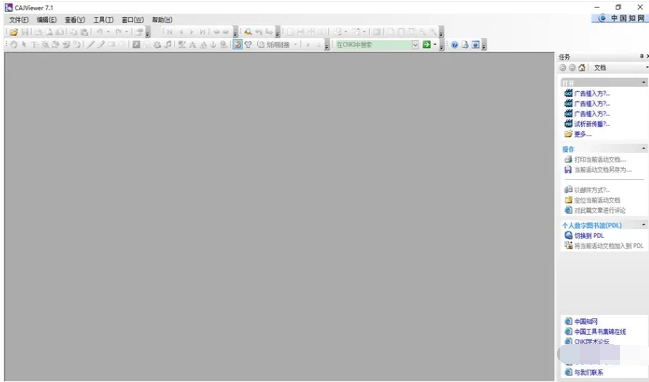
Task: Click the home icon in task pane
Action: coord(582,67)
